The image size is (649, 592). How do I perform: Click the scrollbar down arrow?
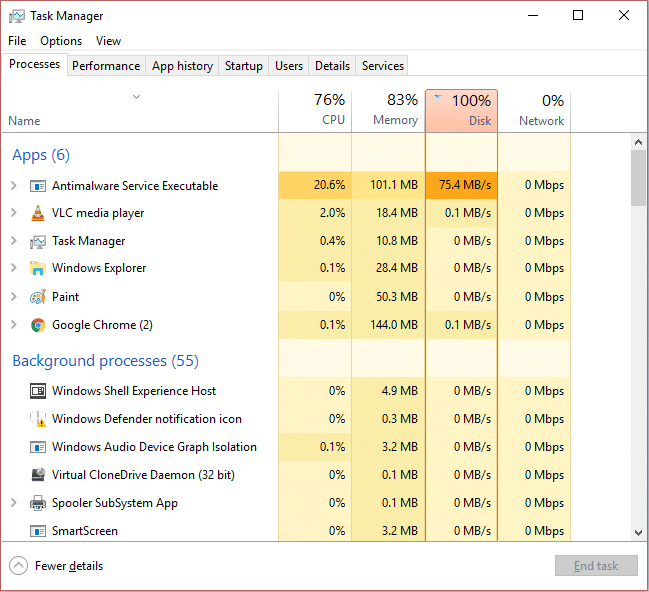click(x=638, y=532)
